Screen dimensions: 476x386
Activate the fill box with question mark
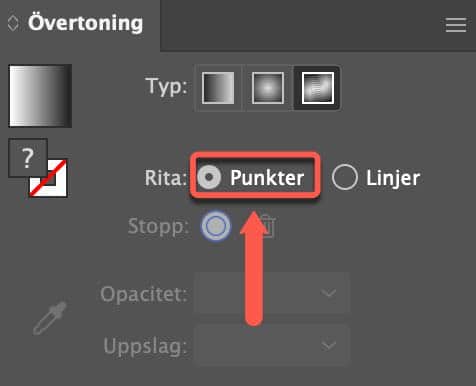[x=28, y=158]
